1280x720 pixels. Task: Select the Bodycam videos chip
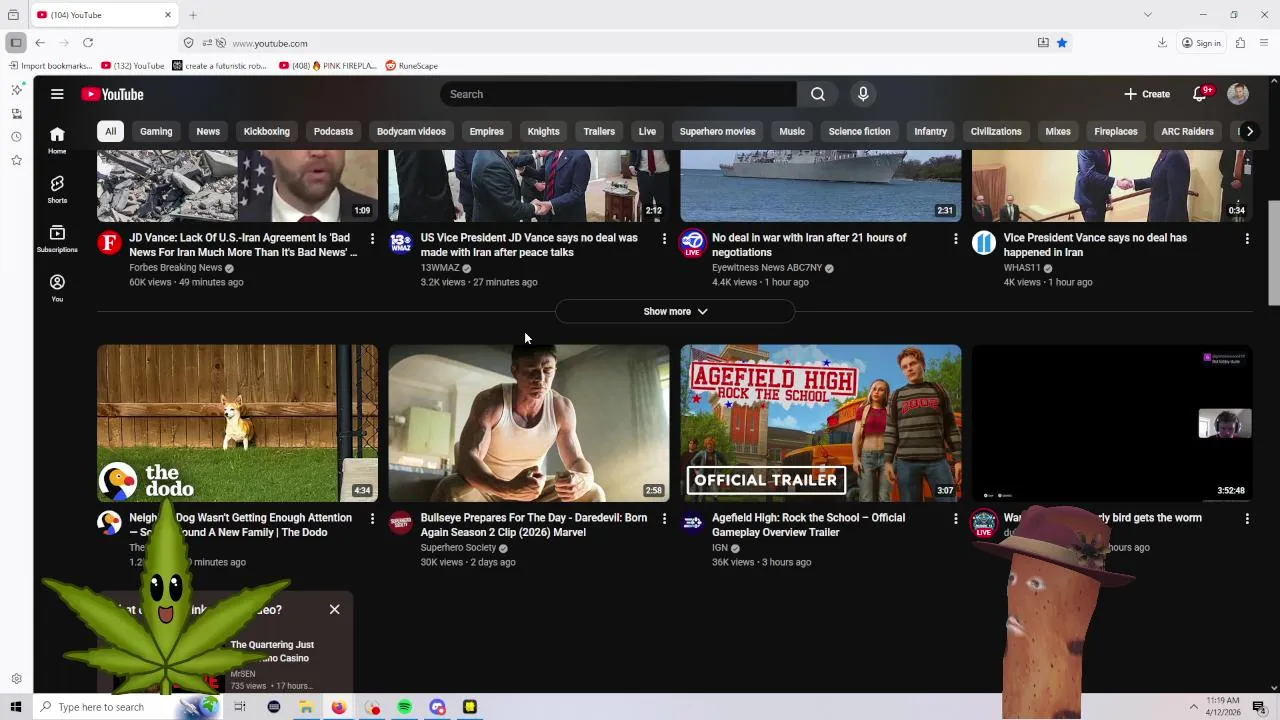[411, 131]
